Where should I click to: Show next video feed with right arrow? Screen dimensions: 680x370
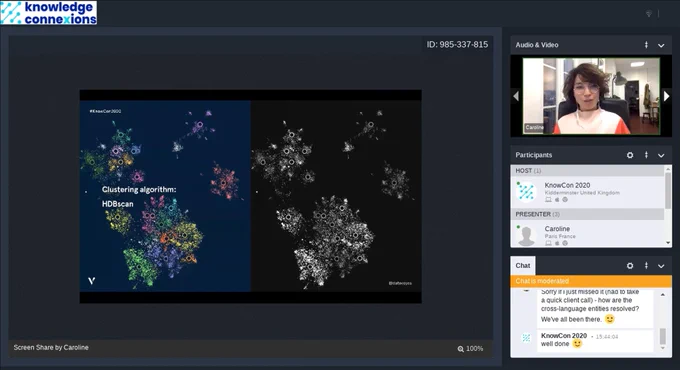tap(666, 96)
